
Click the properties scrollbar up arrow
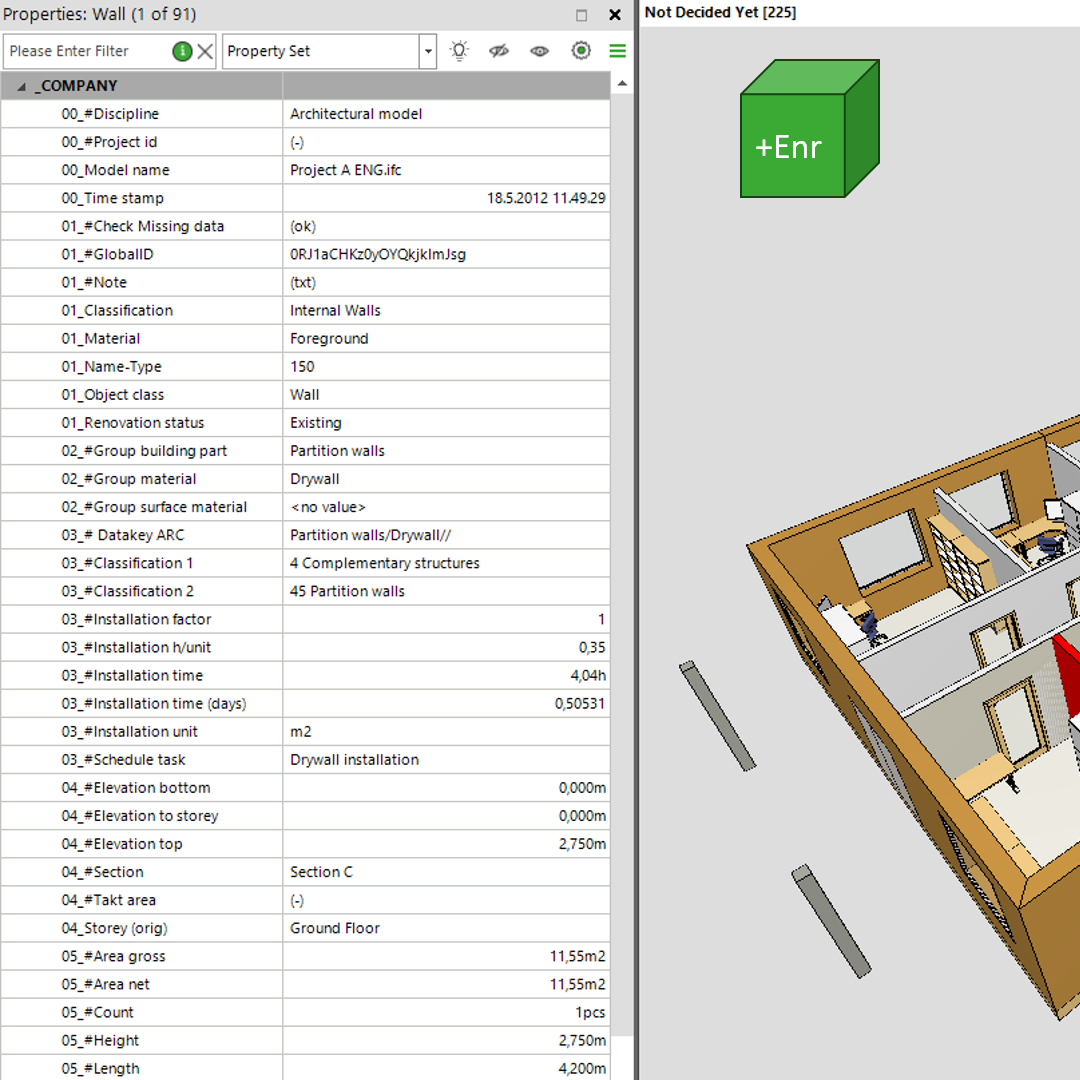point(622,85)
